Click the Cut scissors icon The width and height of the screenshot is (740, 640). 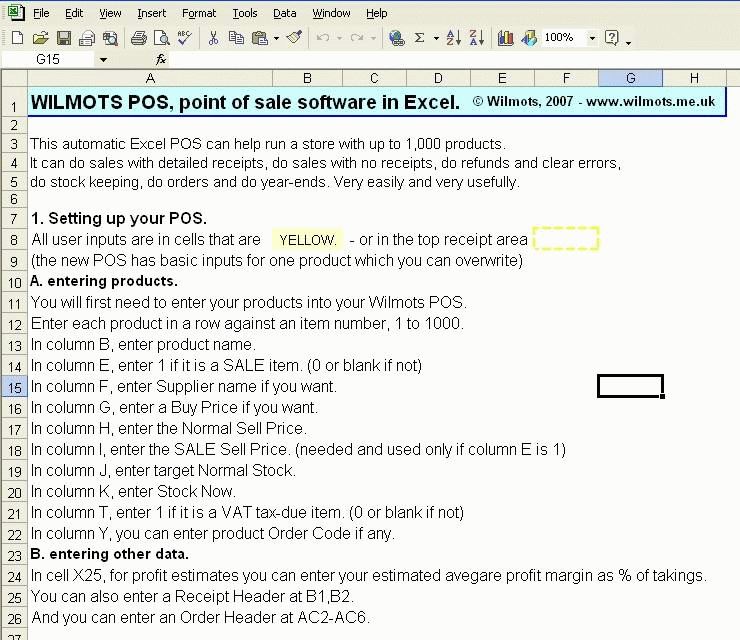(x=213, y=37)
